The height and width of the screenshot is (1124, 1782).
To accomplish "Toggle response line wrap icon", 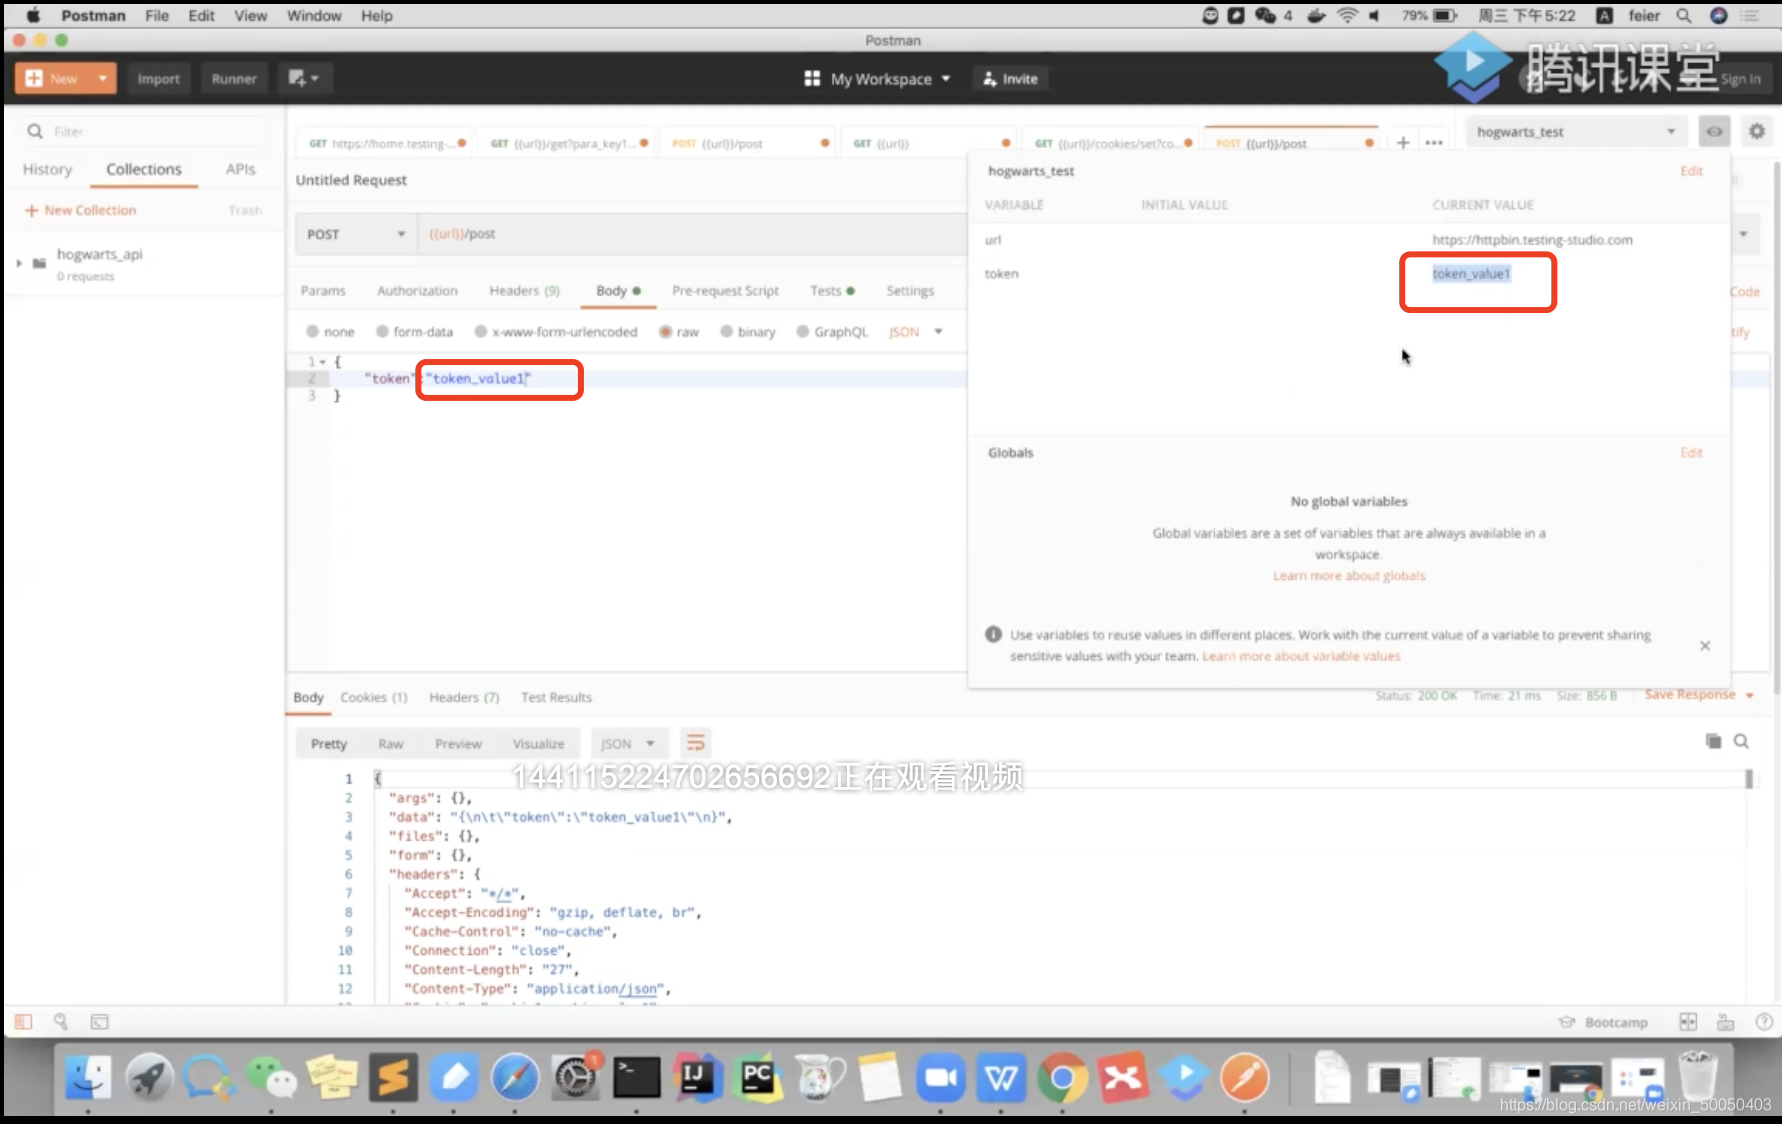I will point(695,743).
